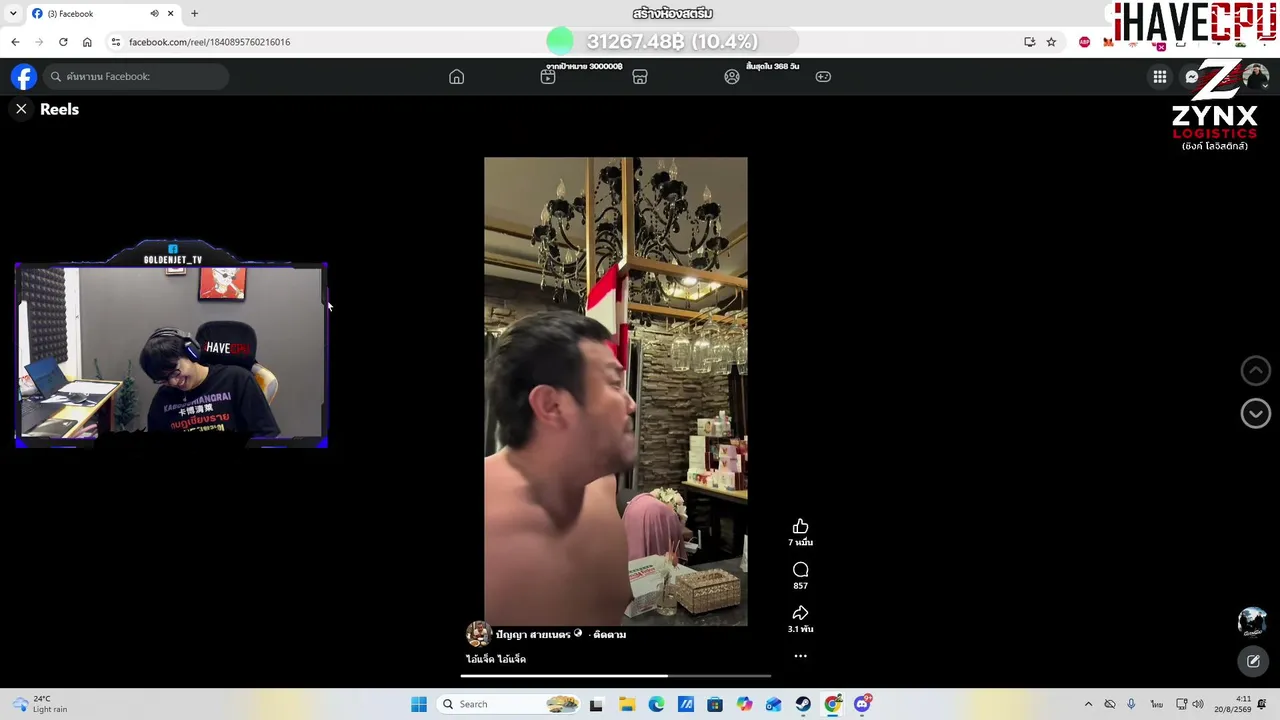Search Facebook in the search field
The width and height of the screenshot is (1280, 720).
136,77
